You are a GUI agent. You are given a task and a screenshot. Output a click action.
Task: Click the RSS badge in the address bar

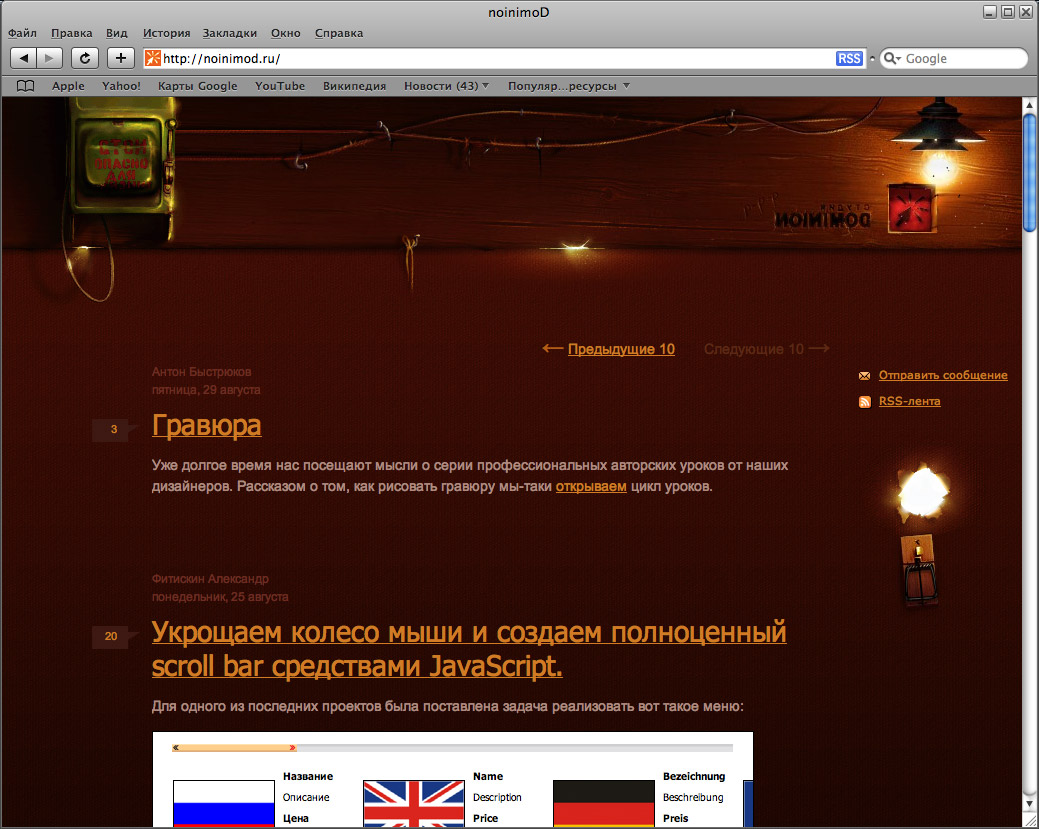pyautogui.click(x=849, y=58)
